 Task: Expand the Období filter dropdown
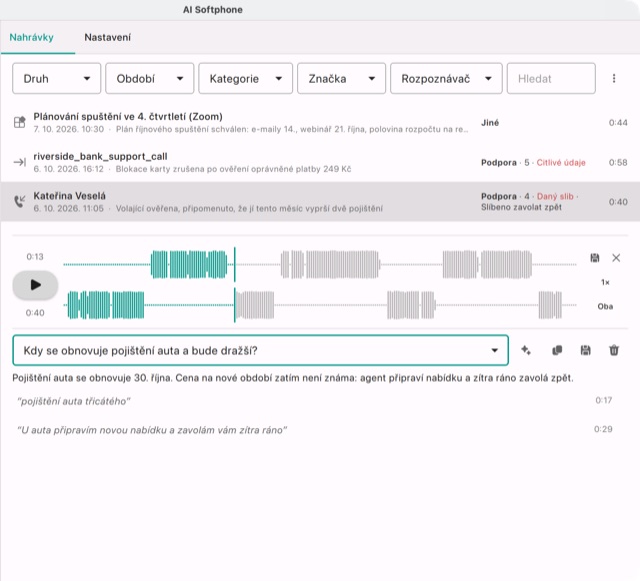click(x=149, y=78)
